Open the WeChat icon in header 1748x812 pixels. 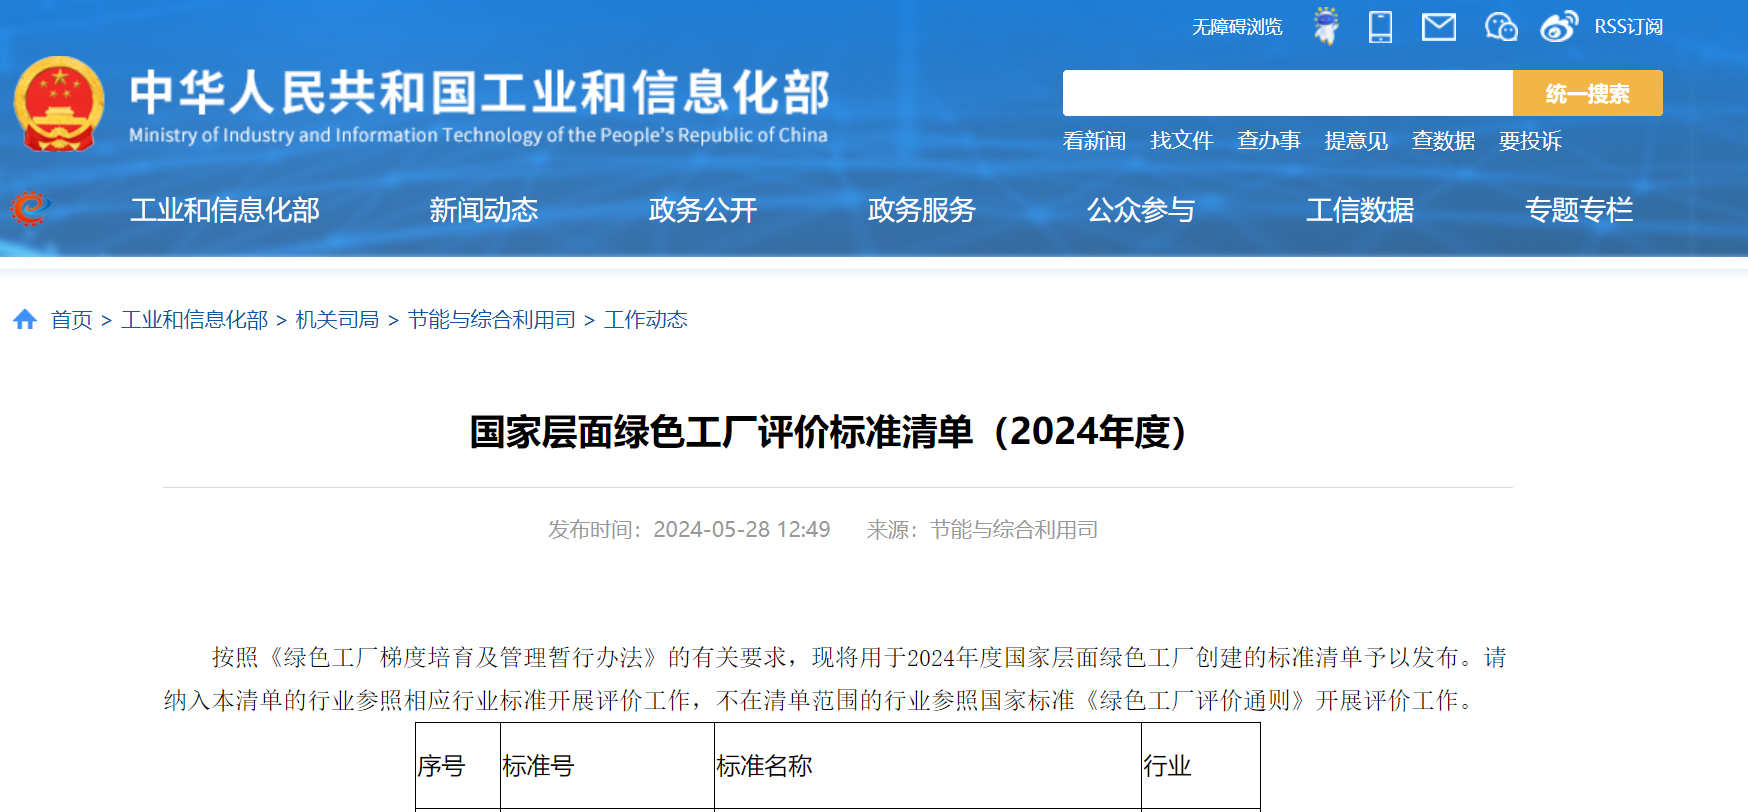point(1500,27)
